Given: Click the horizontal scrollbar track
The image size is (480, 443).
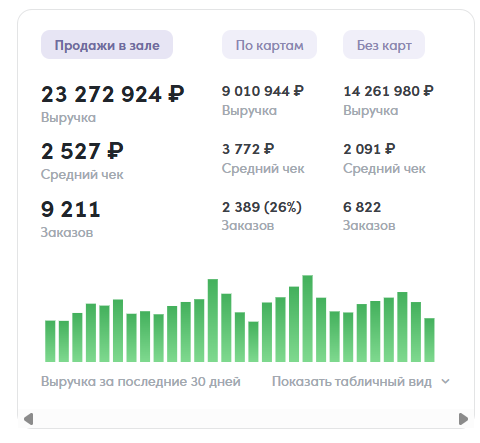Looking at the screenshot, I should coord(246,419).
